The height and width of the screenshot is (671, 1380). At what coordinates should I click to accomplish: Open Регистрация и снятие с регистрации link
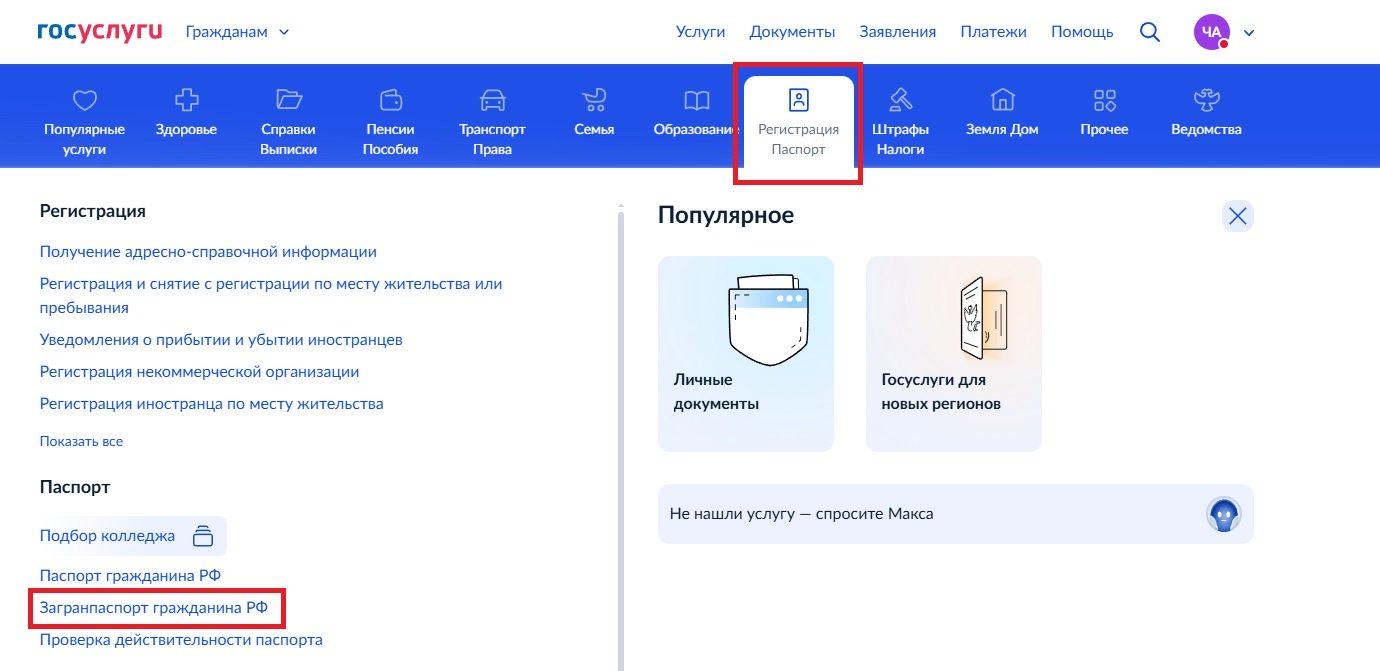click(271, 296)
